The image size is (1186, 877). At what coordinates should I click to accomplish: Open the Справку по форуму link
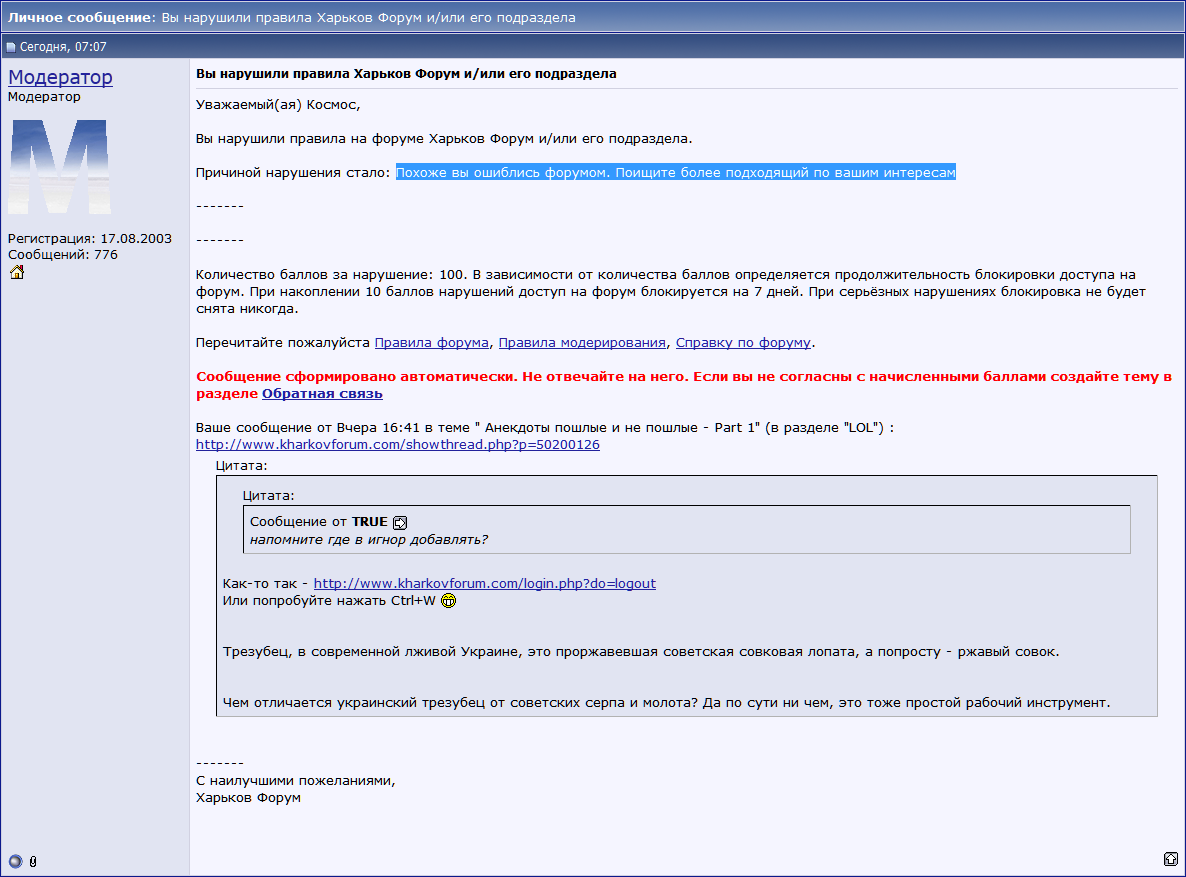[x=743, y=342]
